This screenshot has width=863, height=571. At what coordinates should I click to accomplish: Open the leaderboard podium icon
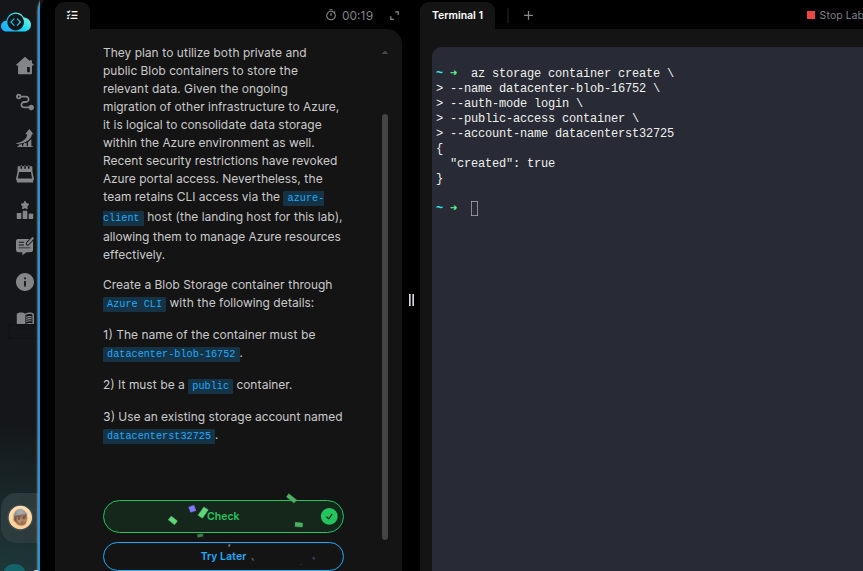(25, 210)
